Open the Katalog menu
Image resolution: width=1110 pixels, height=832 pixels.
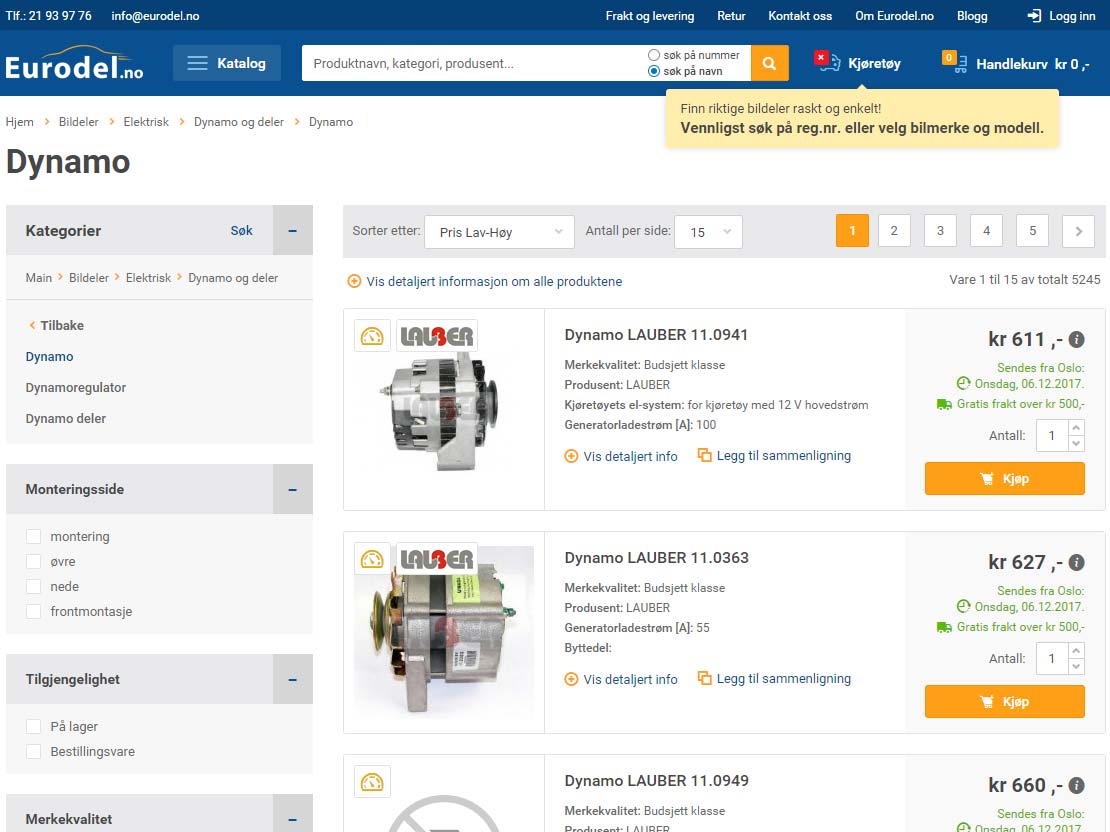tap(227, 63)
